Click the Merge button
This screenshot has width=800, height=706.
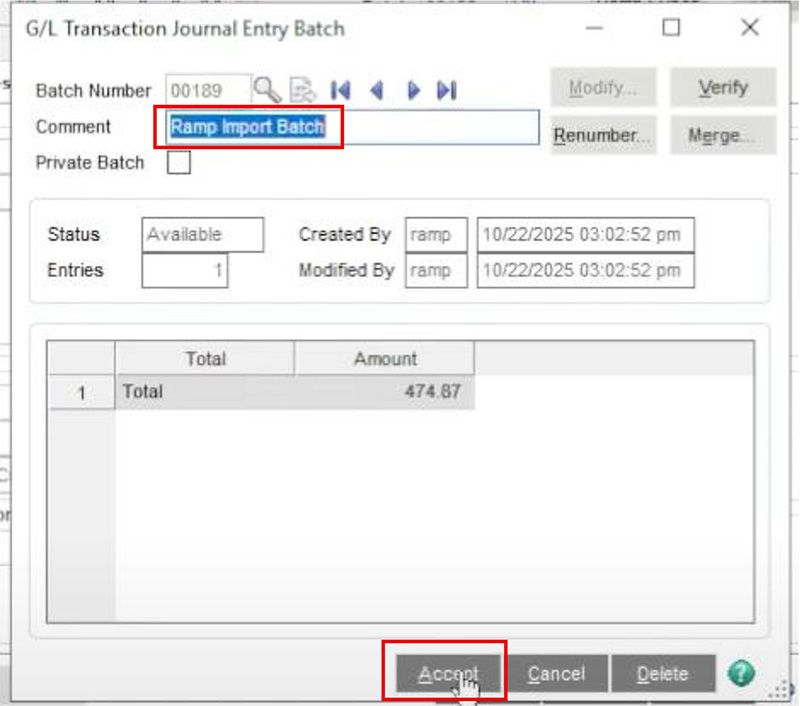pyautogui.click(x=722, y=136)
